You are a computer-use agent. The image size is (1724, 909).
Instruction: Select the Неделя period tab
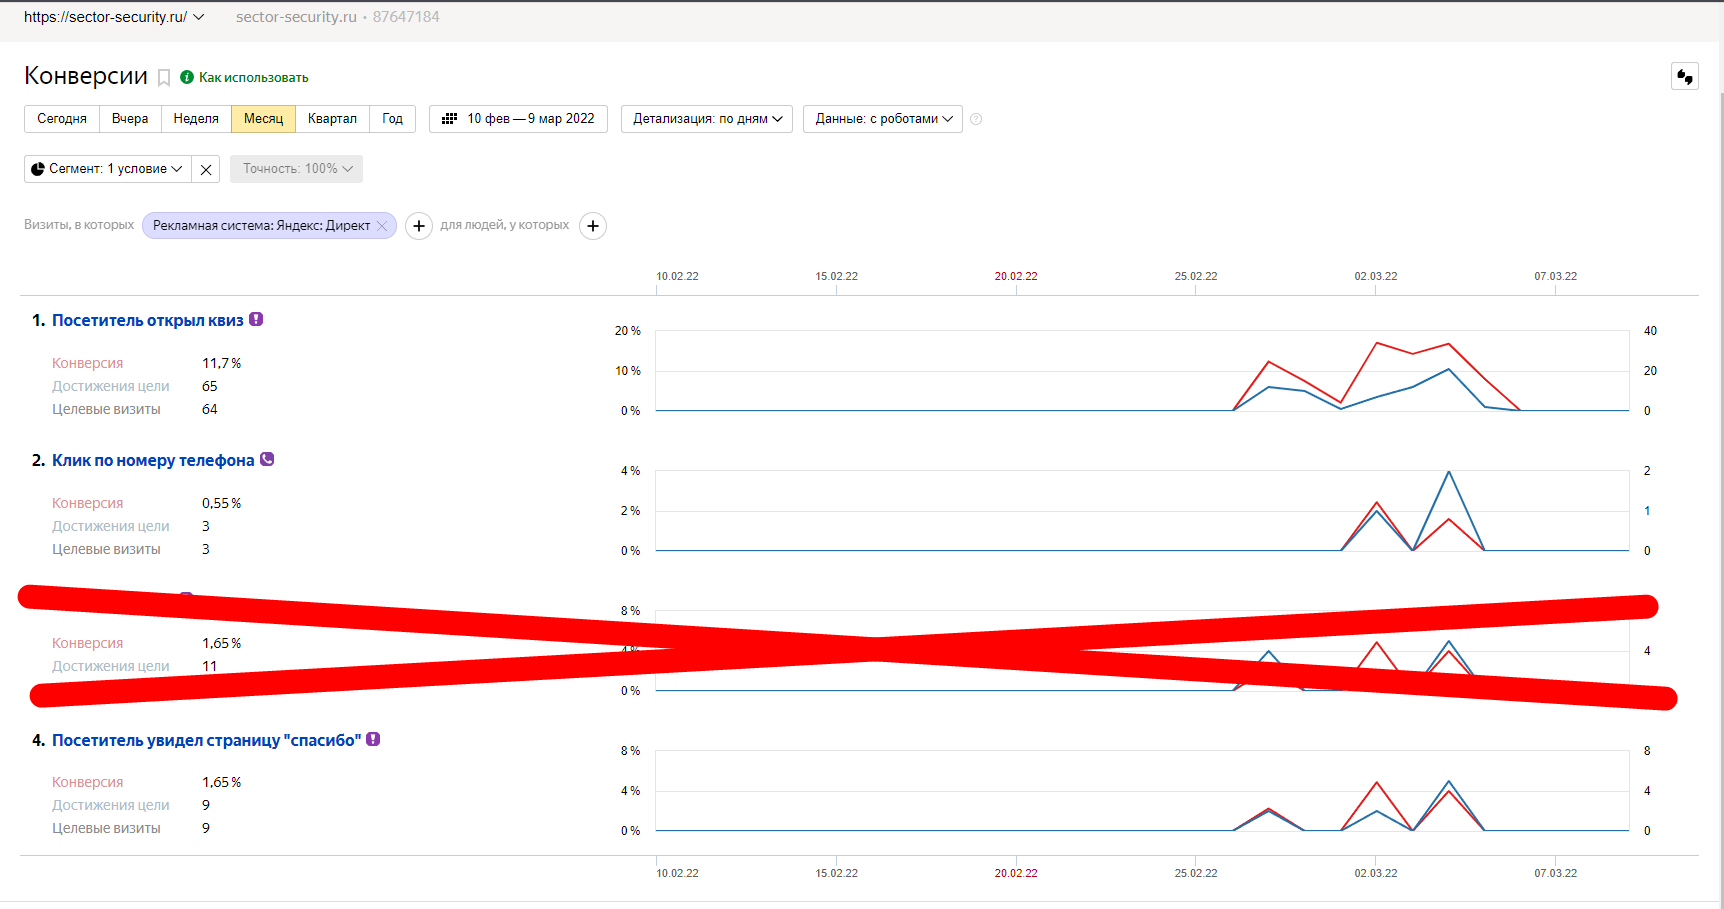pos(196,119)
